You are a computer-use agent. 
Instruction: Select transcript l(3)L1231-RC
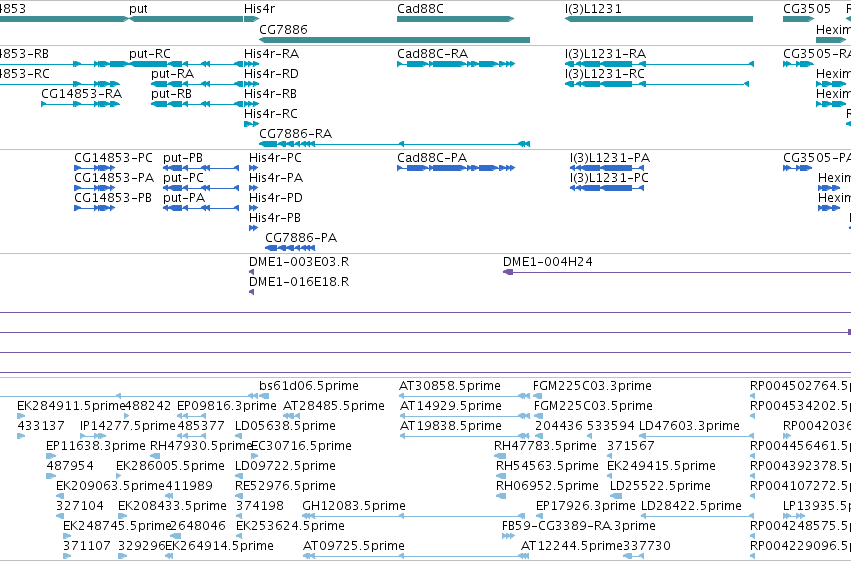point(657,84)
